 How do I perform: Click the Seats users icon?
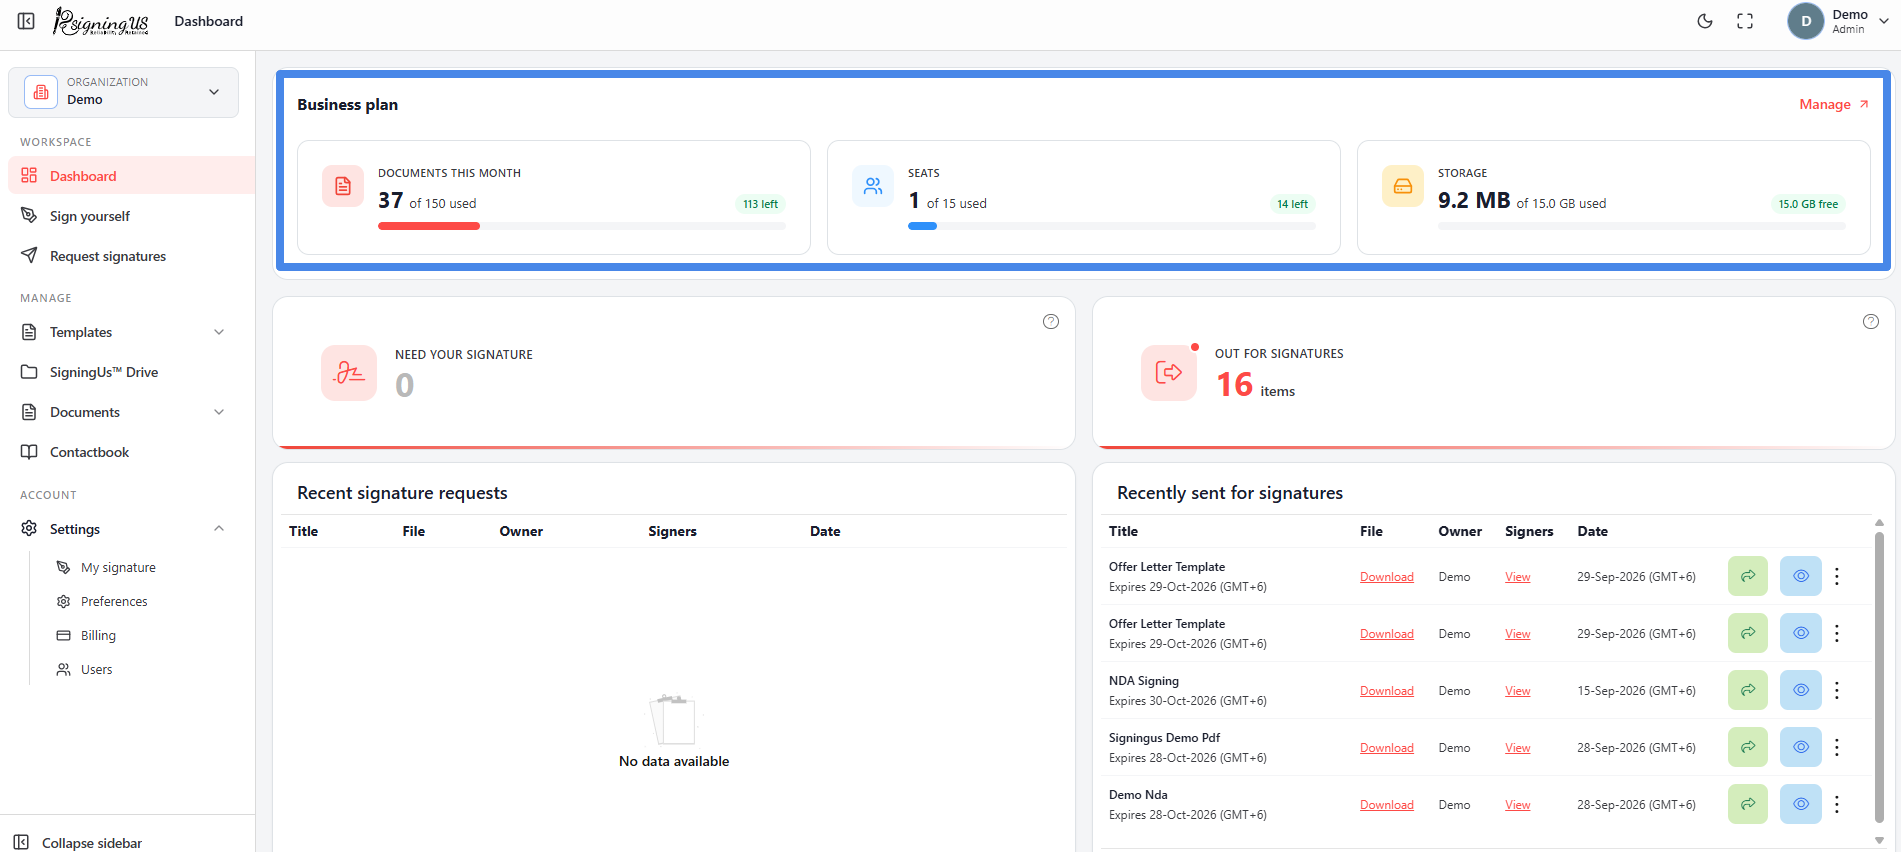873,186
